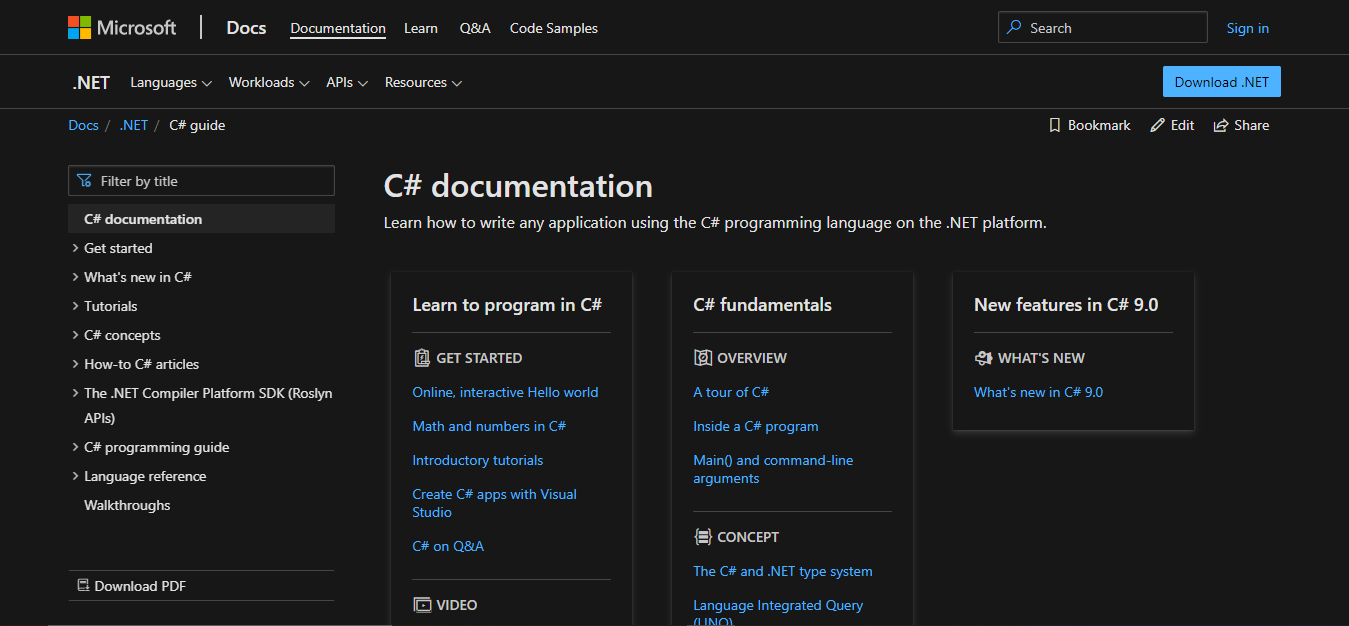Open the Languages dropdown menu
Viewport: 1349px width, 626px height.
(171, 83)
